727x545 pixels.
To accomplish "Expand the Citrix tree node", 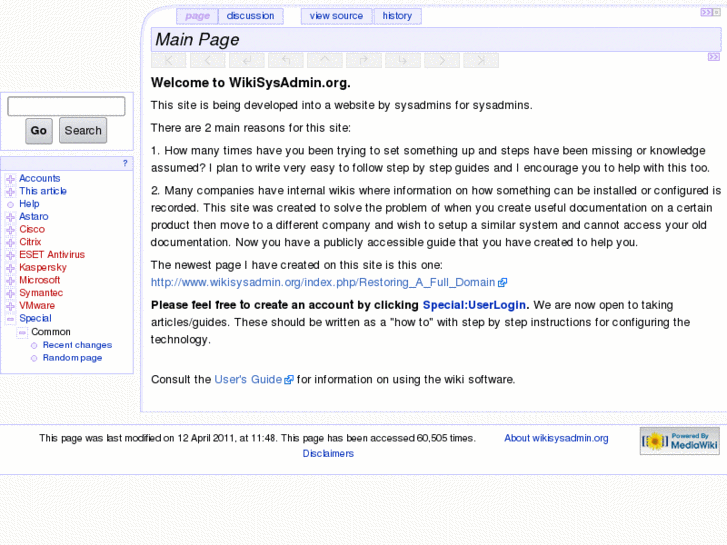I will click(x=10, y=243).
